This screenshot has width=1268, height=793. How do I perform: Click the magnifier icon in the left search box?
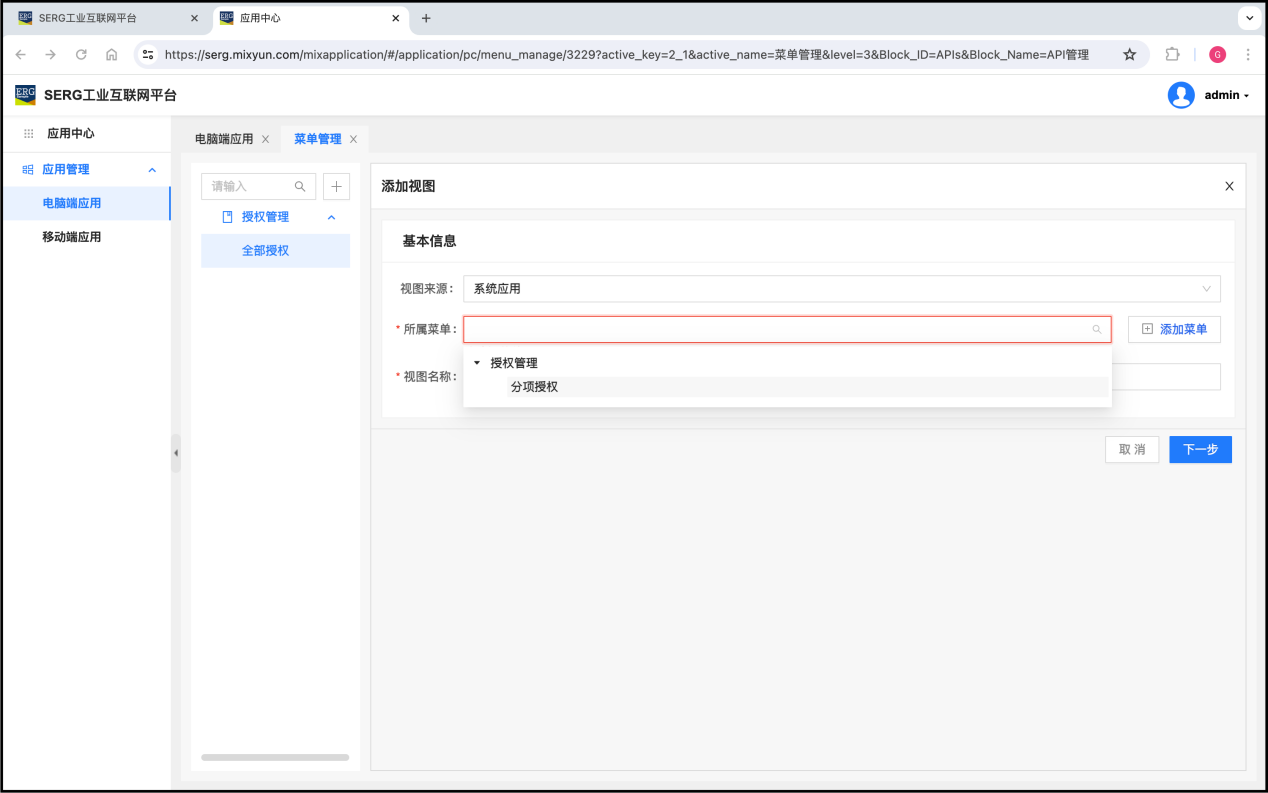[300, 186]
